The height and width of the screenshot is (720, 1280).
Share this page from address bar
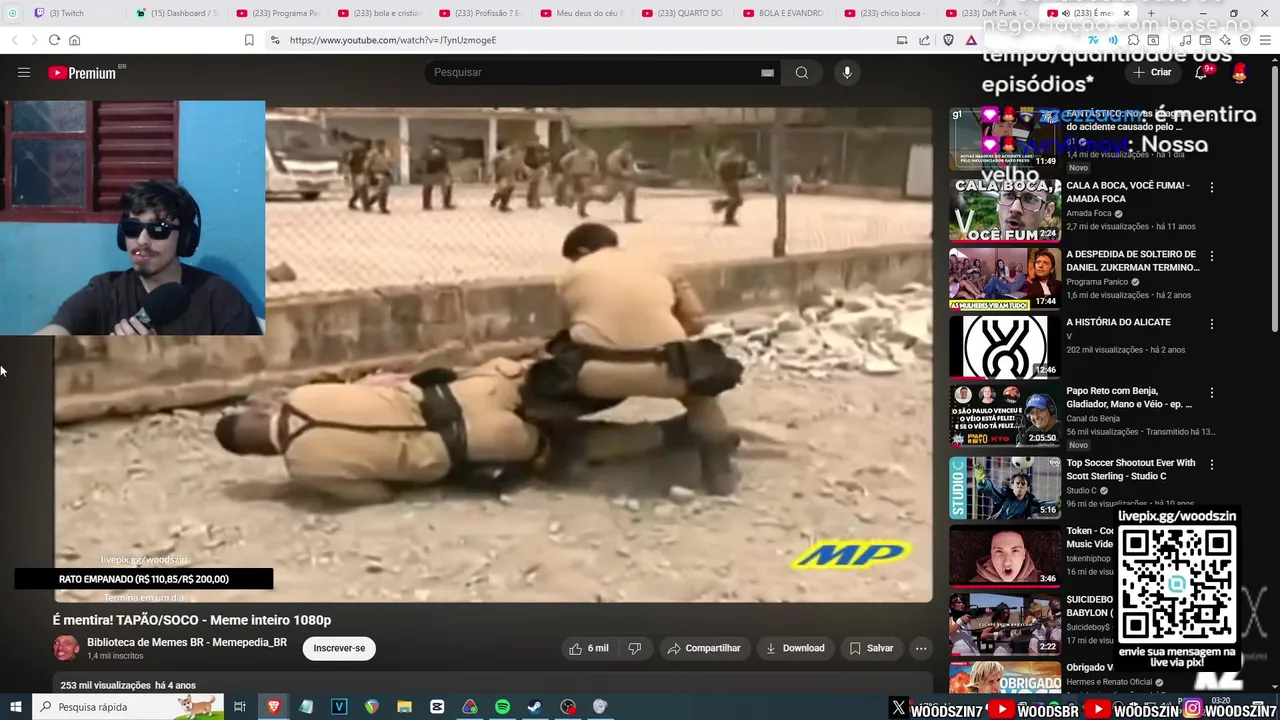coord(924,40)
